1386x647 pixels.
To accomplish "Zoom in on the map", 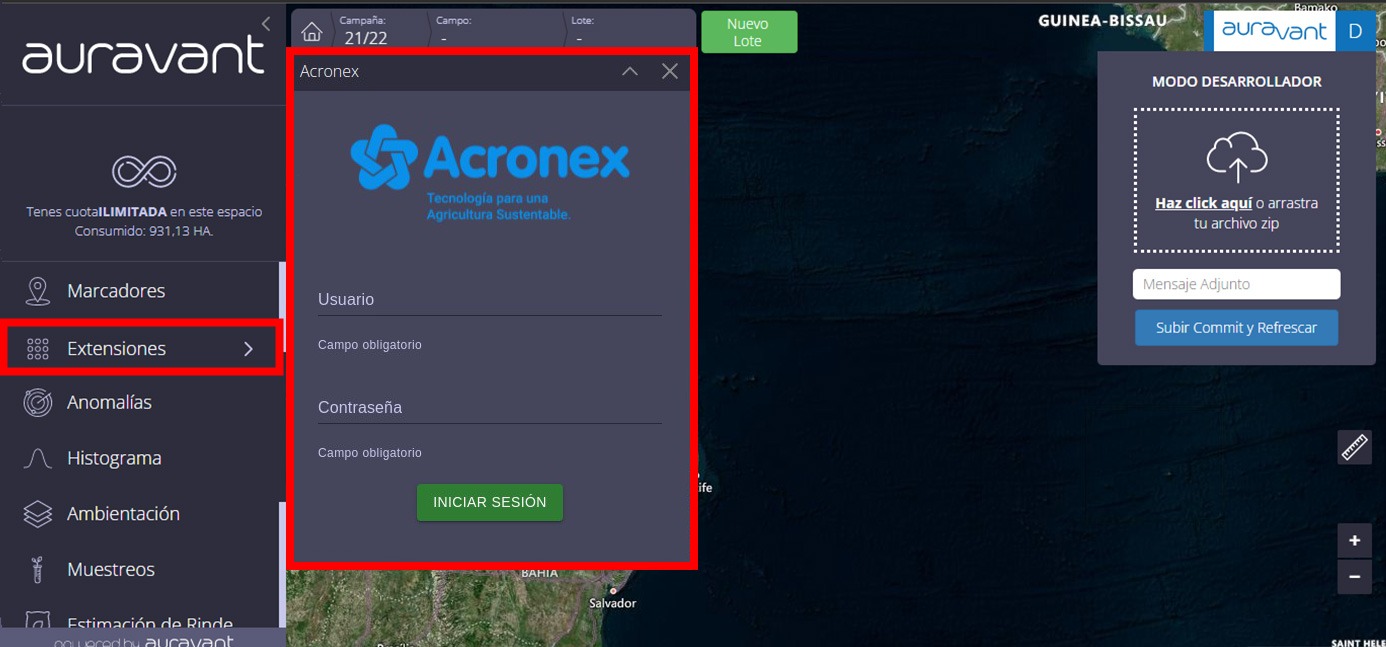I will [1354, 541].
